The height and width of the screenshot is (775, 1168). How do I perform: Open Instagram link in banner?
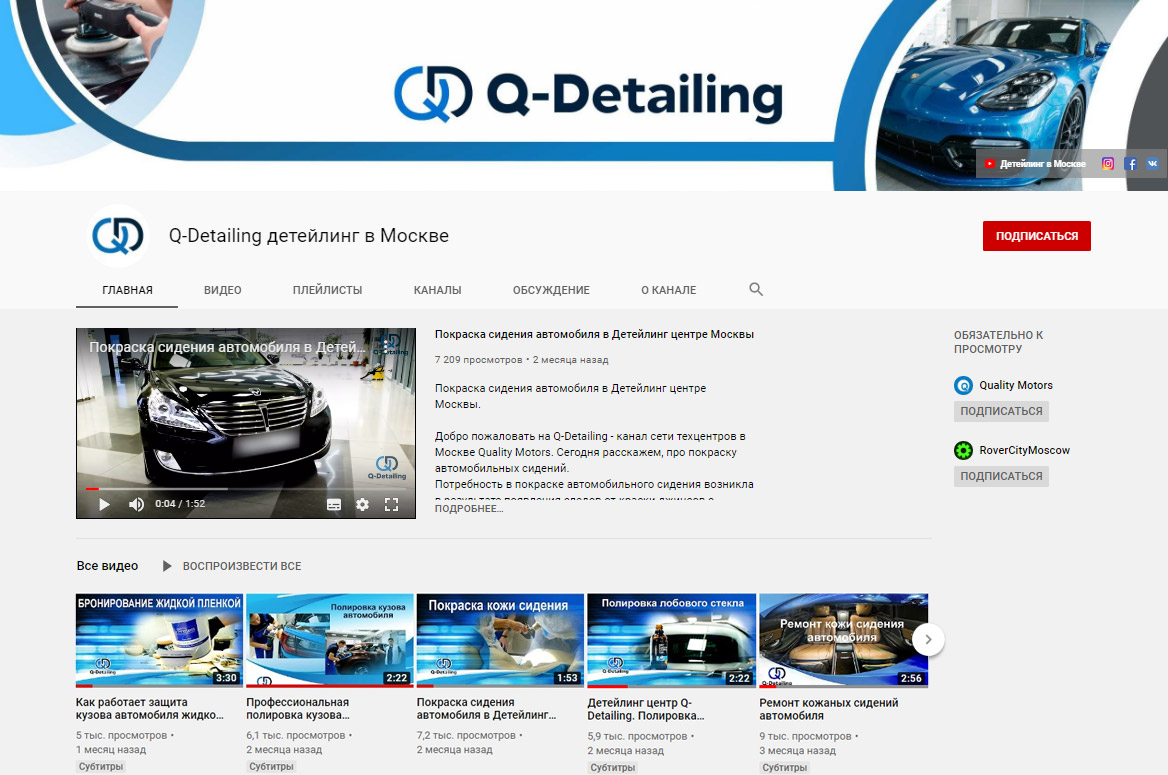pos(1108,164)
